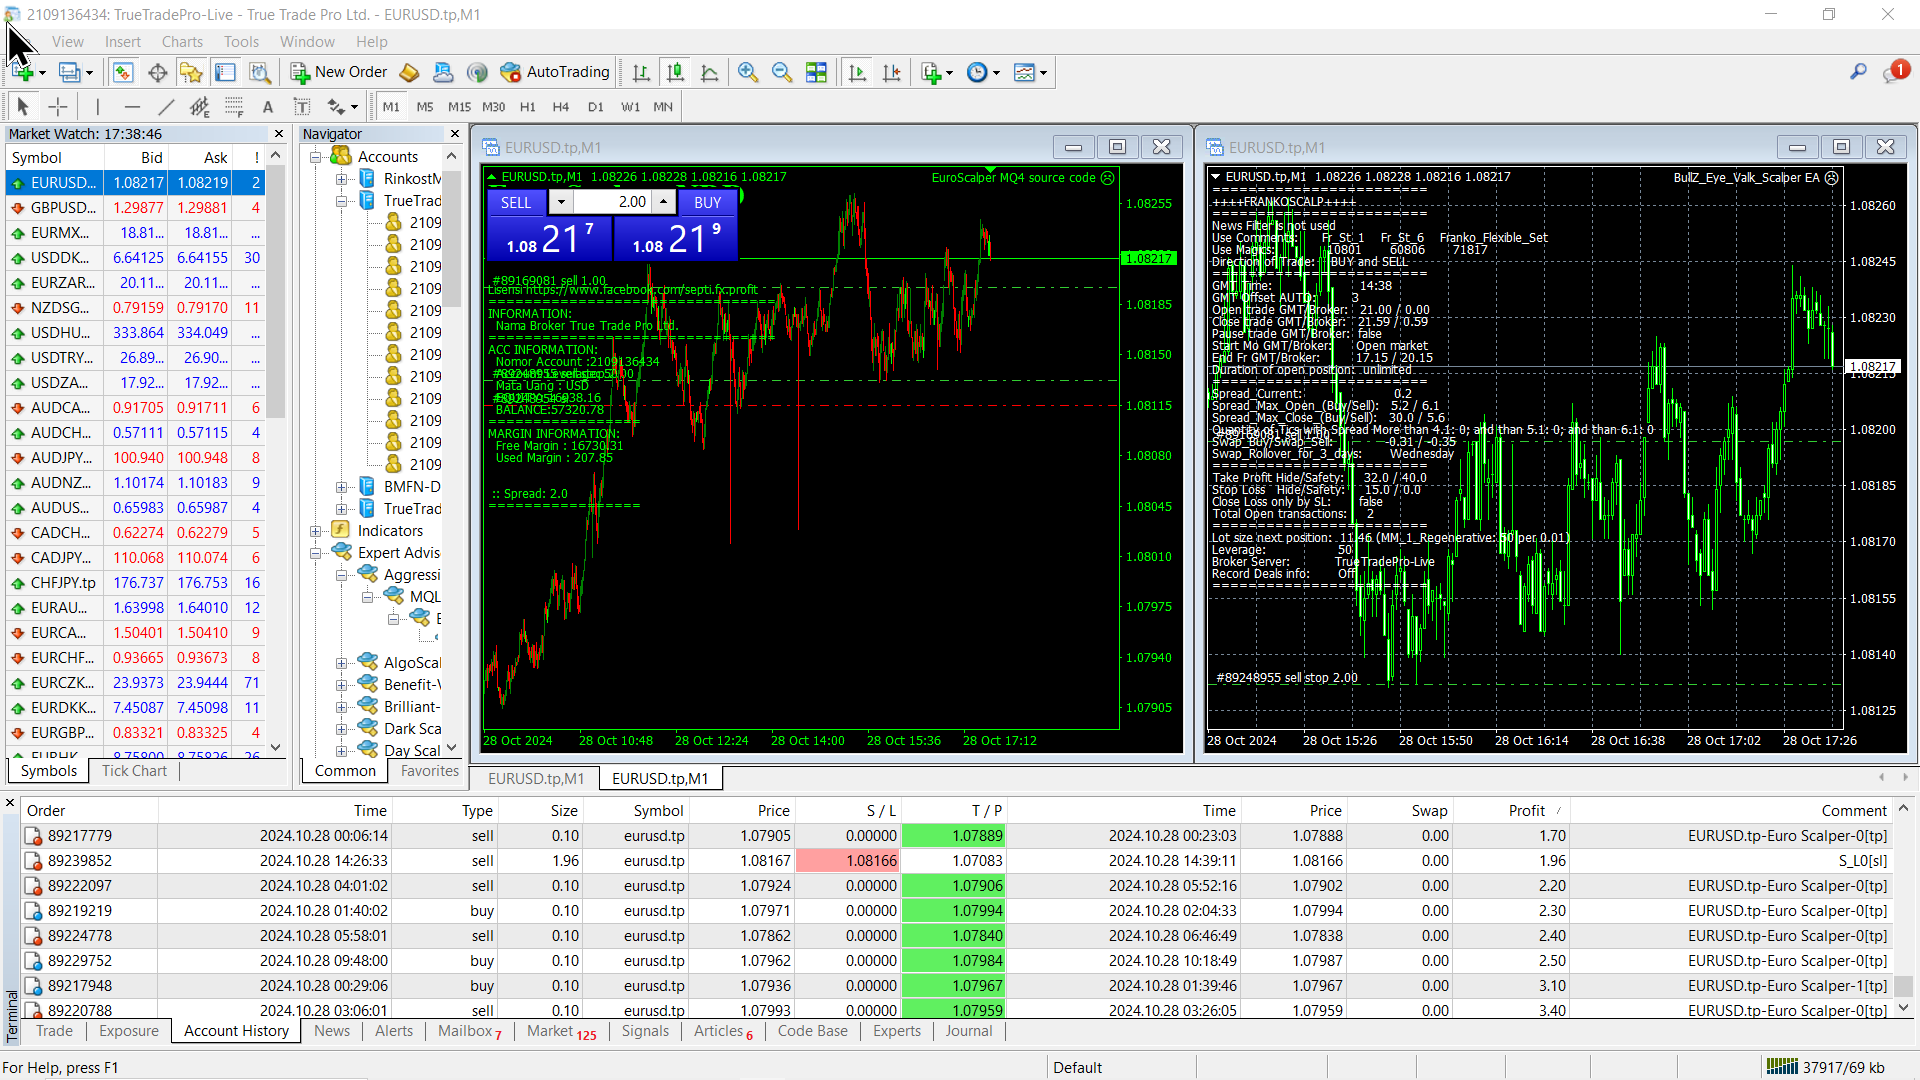Image resolution: width=1920 pixels, height=1080 pixels.
Task: Open the profiles dropdown arrow
Action: coord(89,73)
